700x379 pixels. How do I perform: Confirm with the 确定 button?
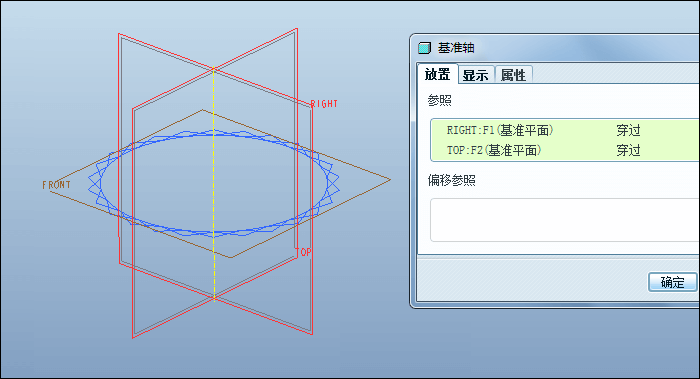click(x=672, y=282)
